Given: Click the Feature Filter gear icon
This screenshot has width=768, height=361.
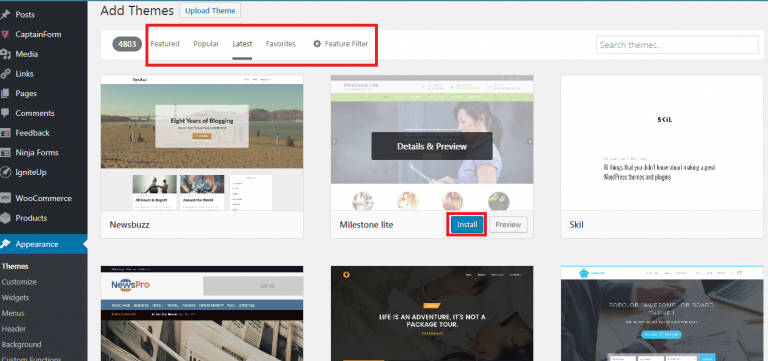Looking at the screenshot, I should 317,44.
